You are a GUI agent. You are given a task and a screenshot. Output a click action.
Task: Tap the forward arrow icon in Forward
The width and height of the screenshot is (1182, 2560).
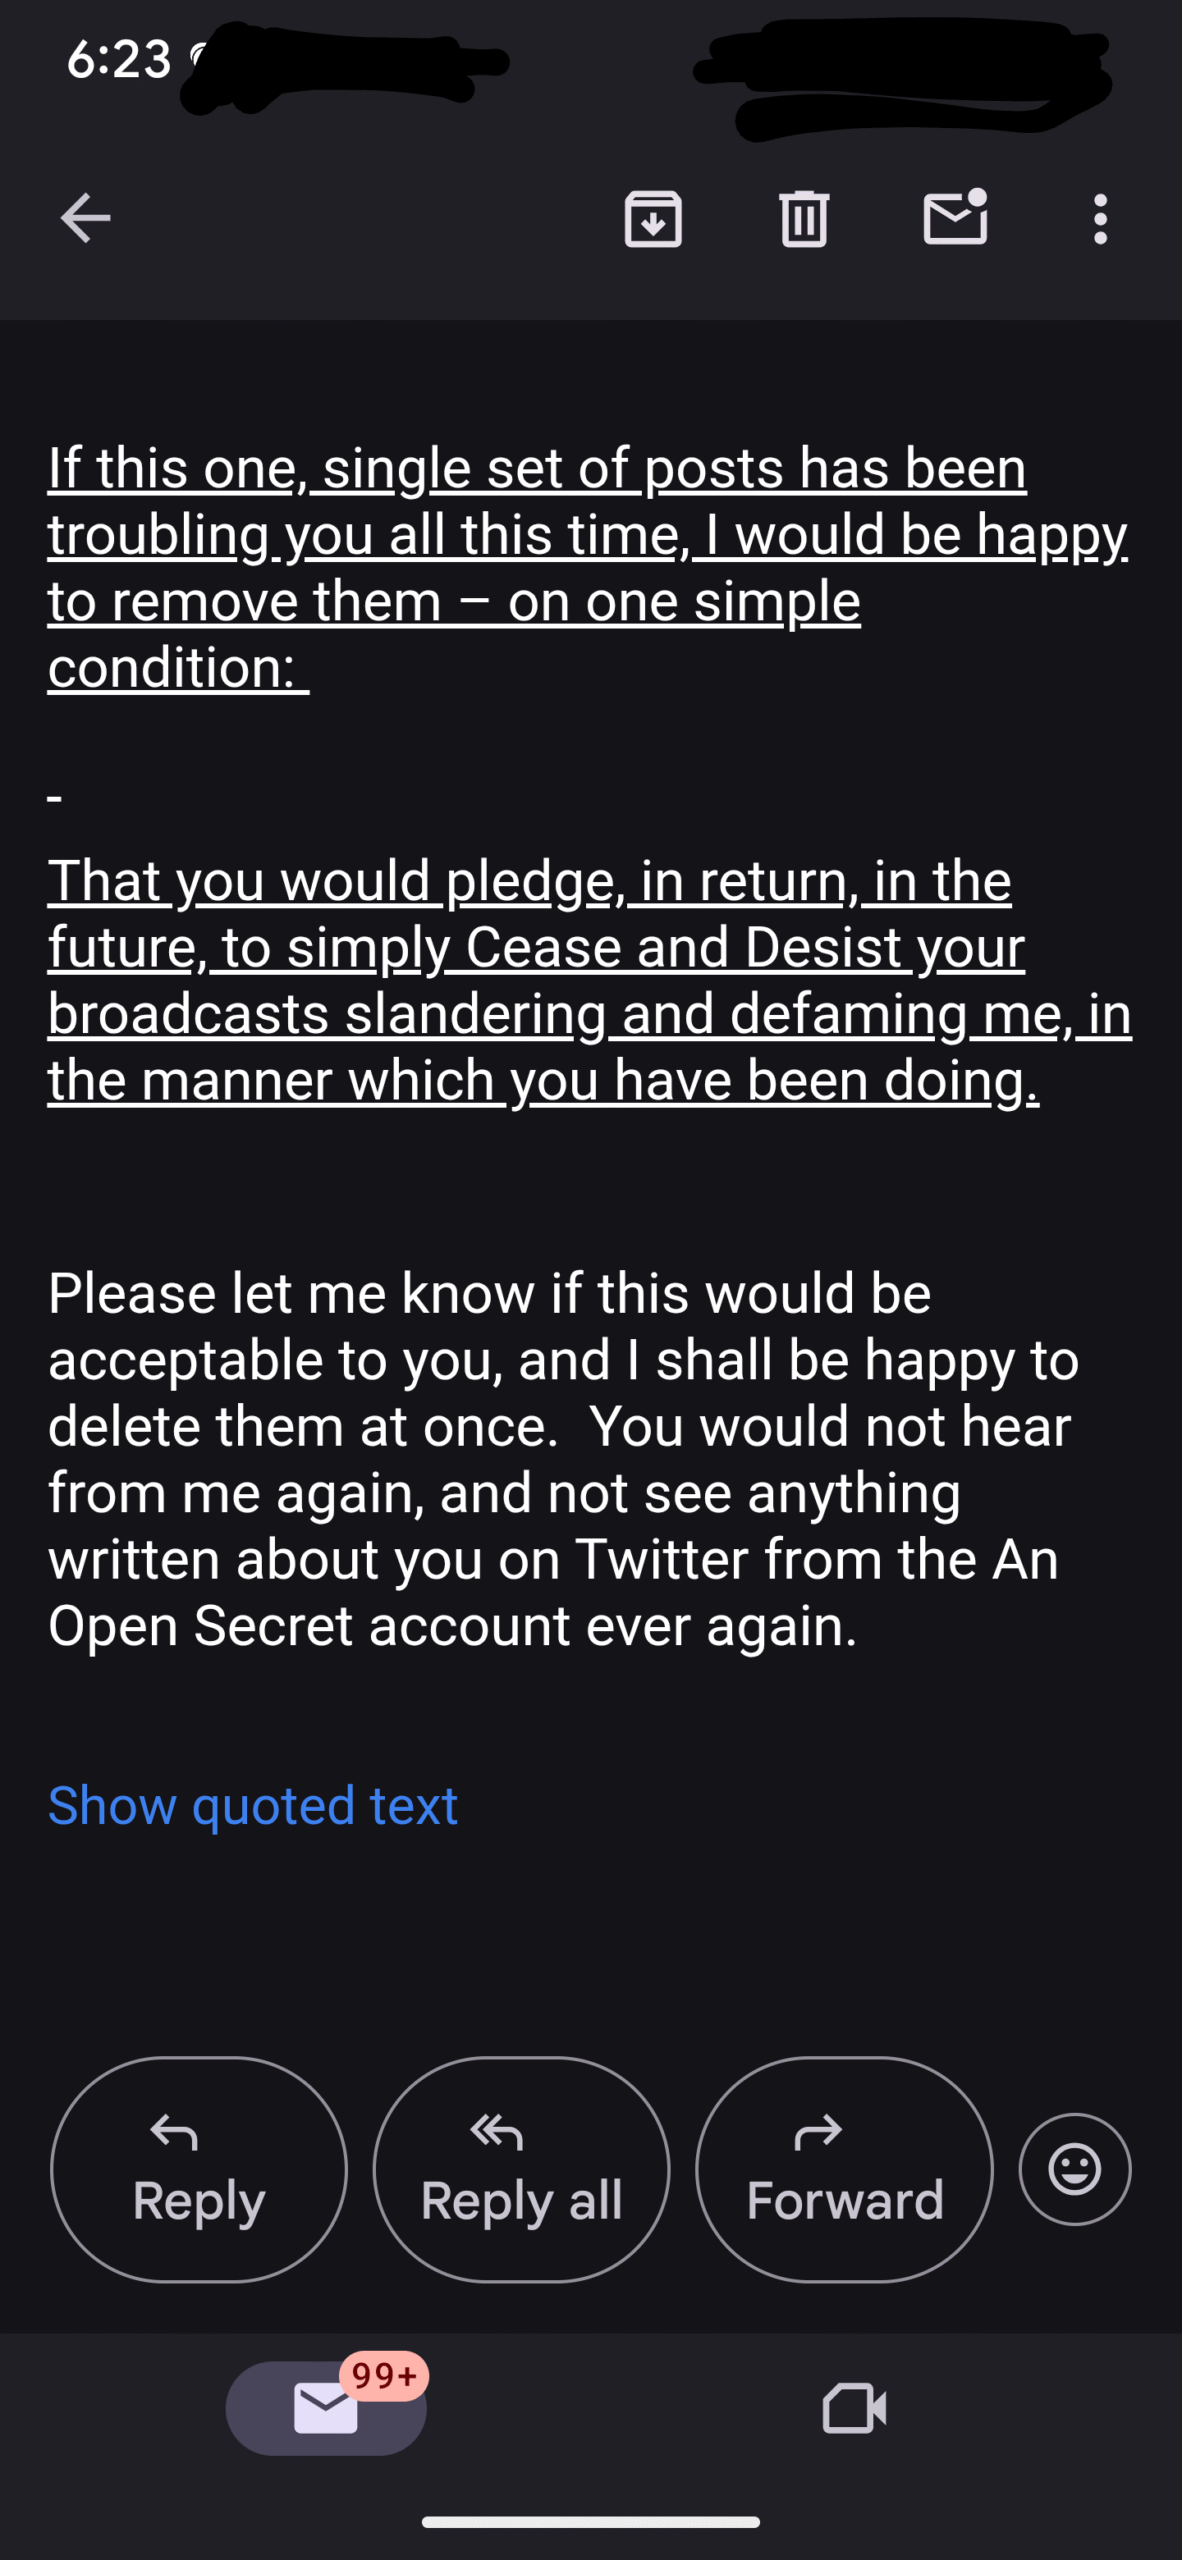818,2131
